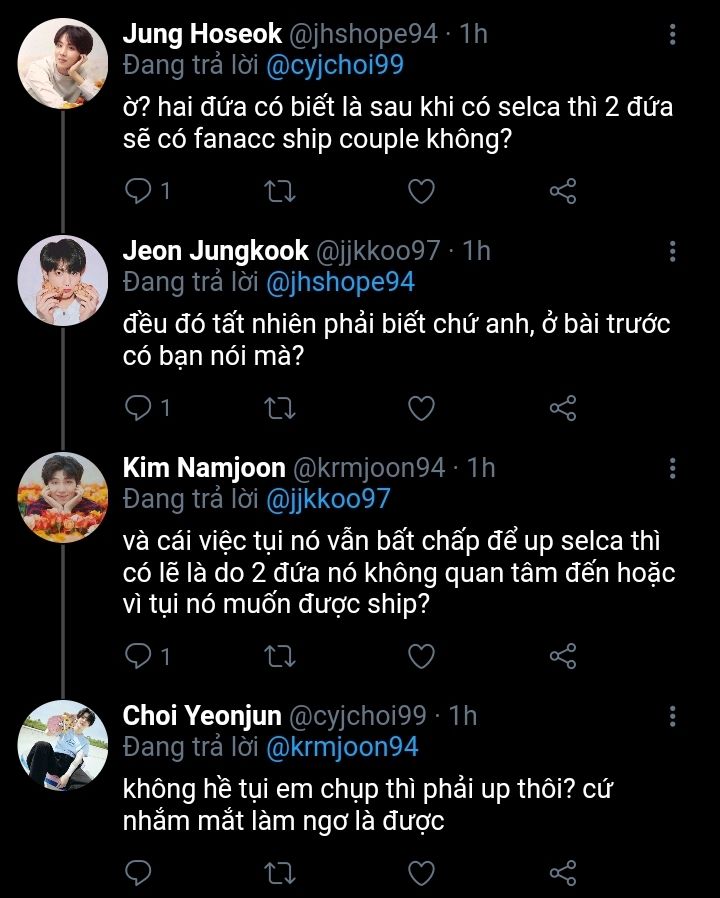The height and width of the screenshot is (898, 720).
Task: Open Choi Yeonjun's avatar thumbnail
Action: (x=63, y=741)
